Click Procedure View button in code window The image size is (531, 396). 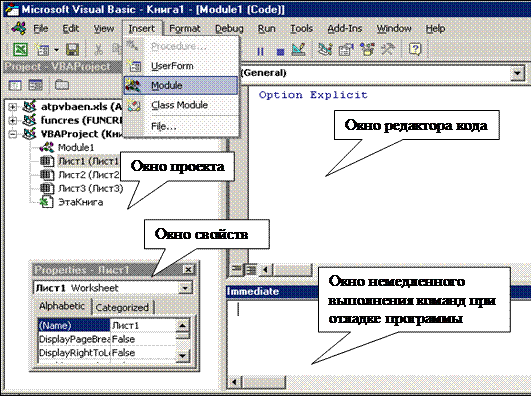[x=237, y=270]
